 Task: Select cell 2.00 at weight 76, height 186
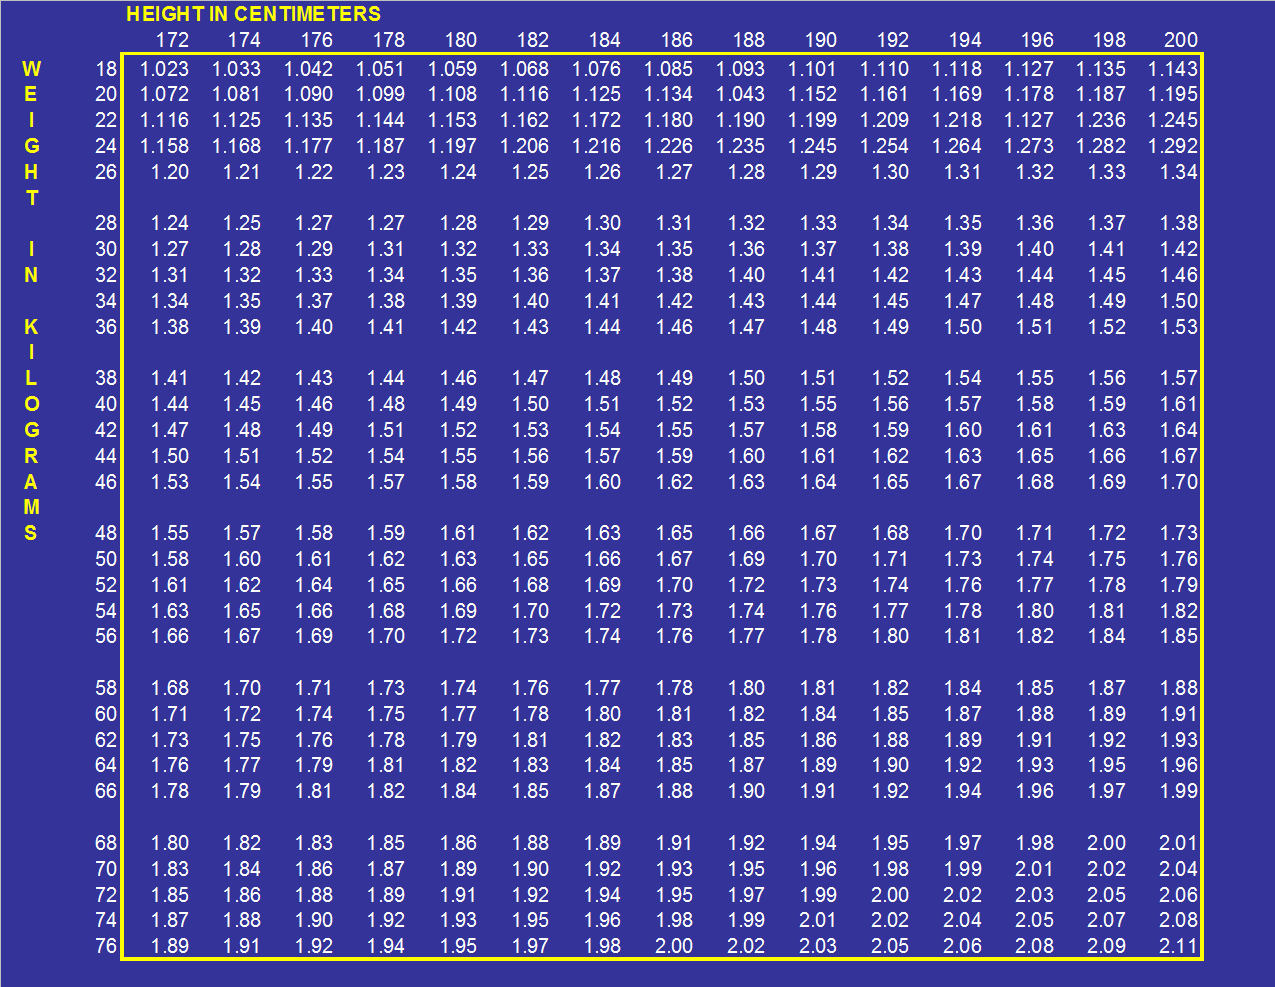[674, 946]
